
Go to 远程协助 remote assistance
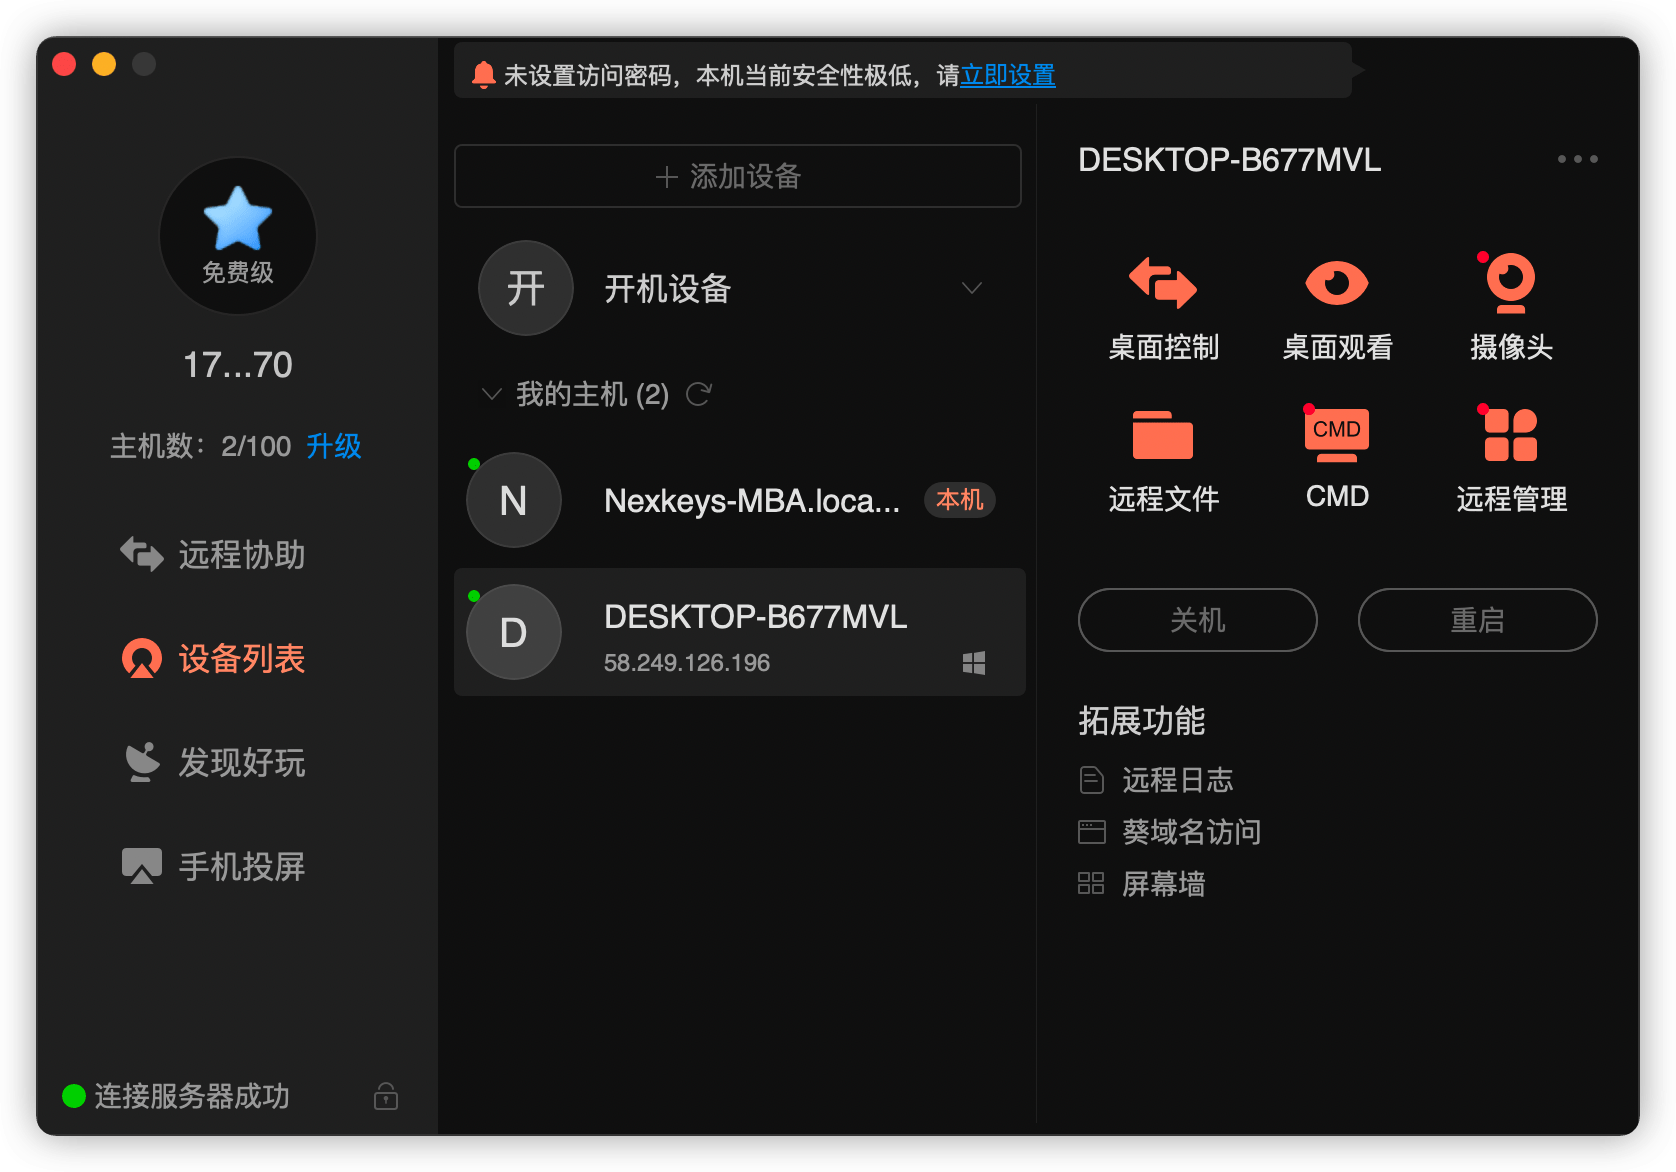pyautogui.click(x=212, y=554)
